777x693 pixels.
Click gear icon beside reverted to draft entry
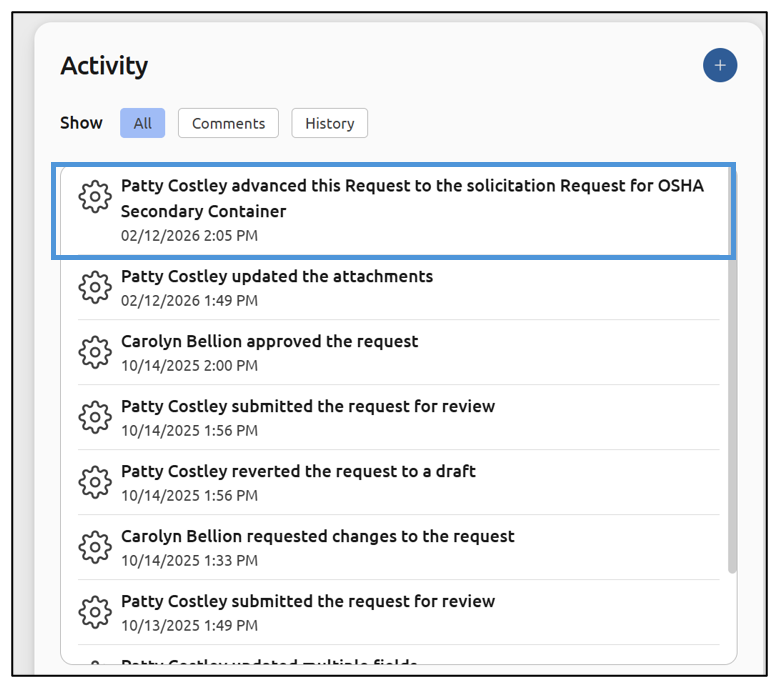95,482
